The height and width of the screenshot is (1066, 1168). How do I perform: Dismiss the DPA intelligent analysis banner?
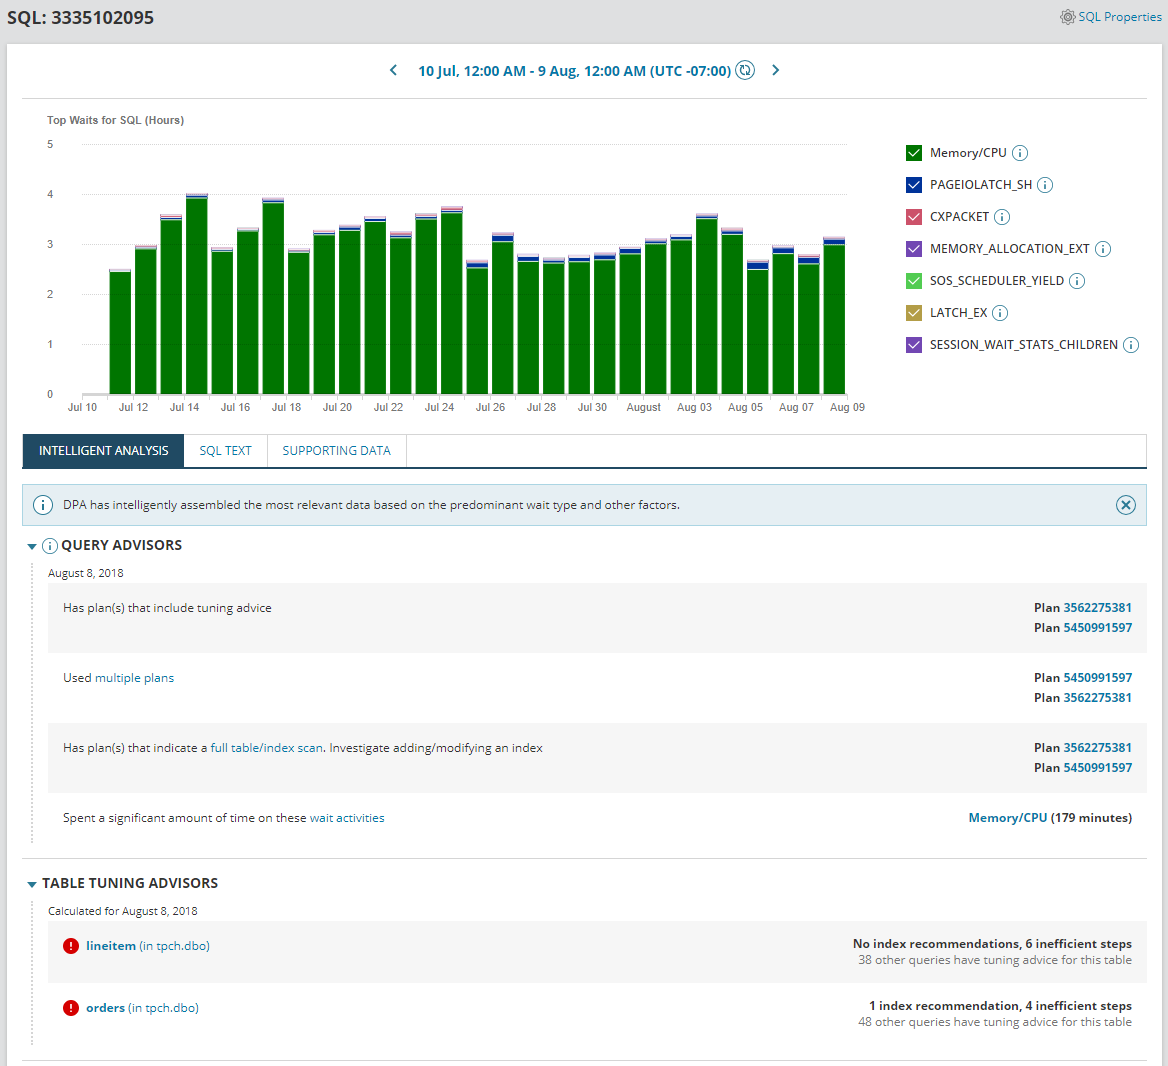[1126, 505]
